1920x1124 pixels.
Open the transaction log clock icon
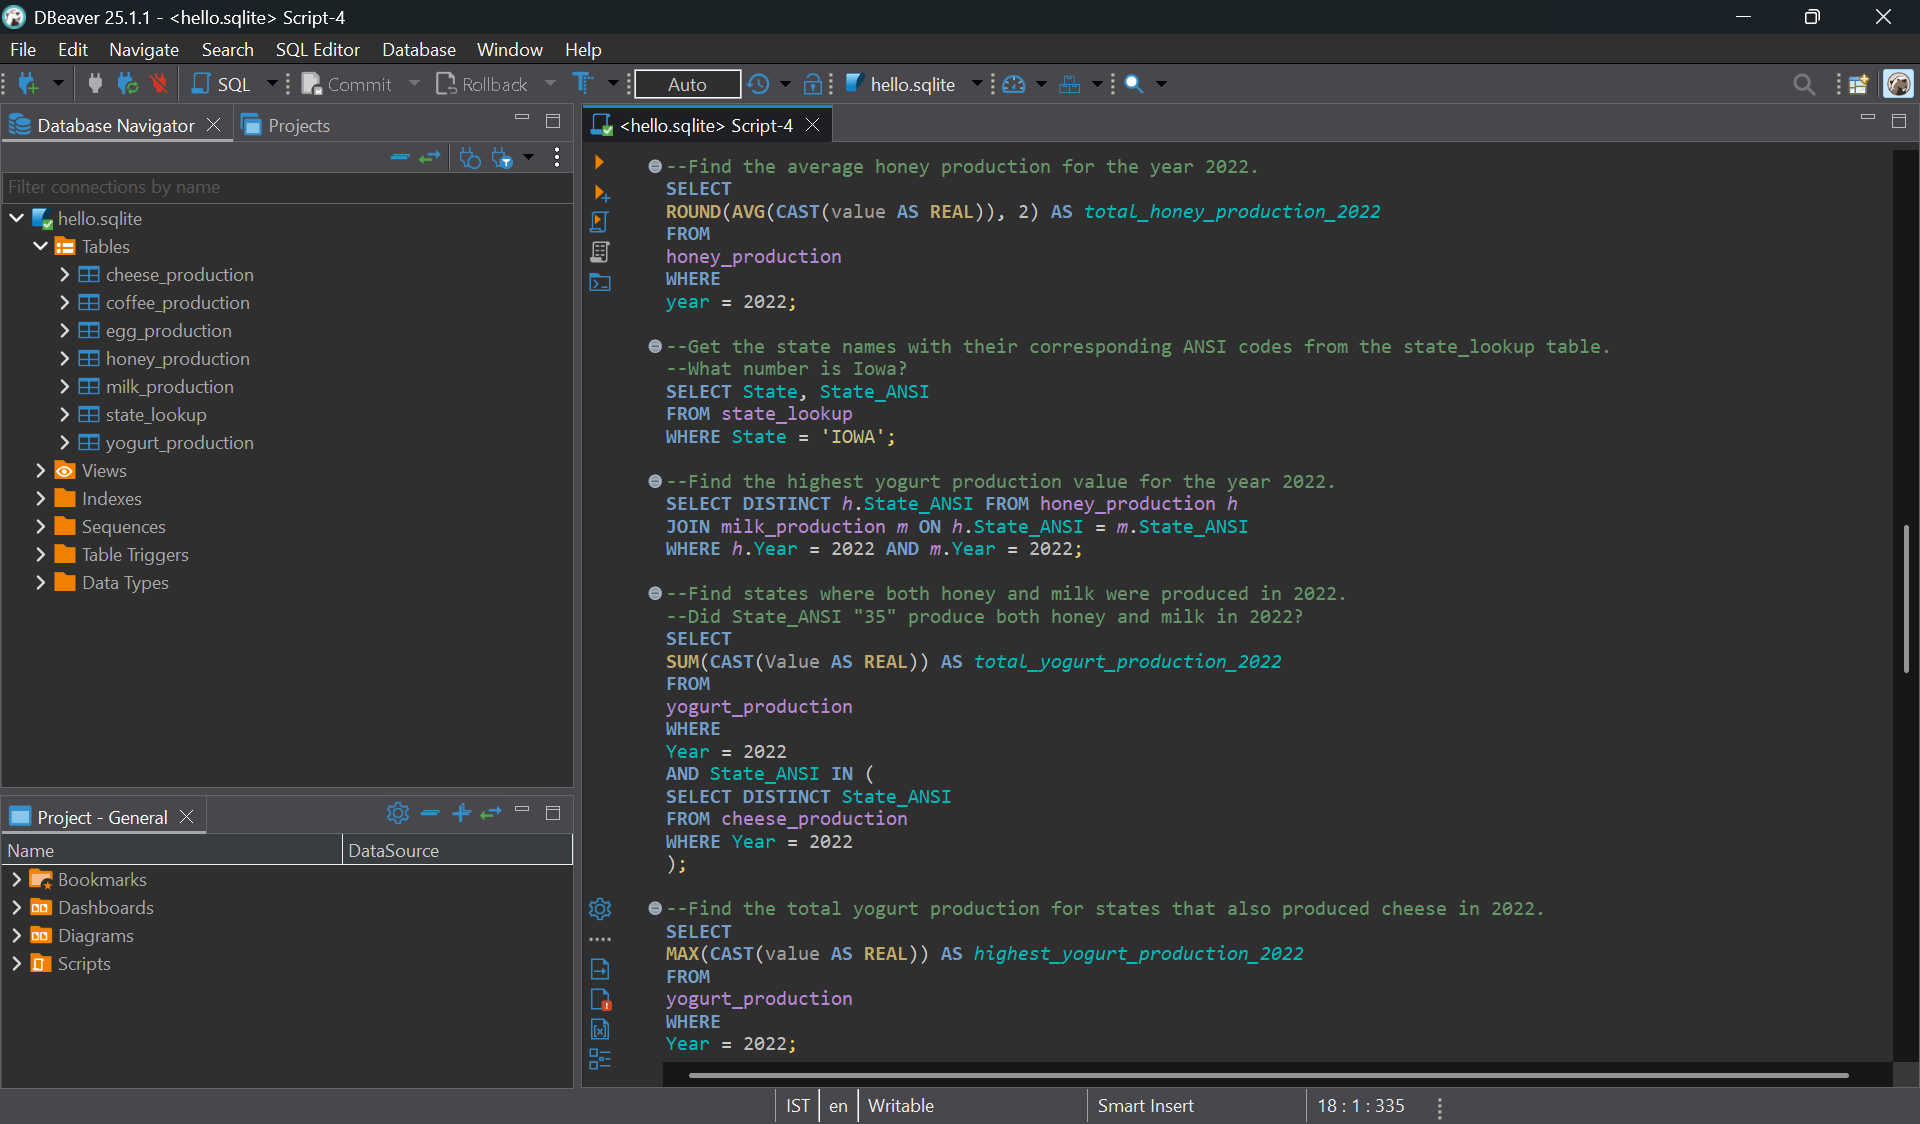pos(759,84)
